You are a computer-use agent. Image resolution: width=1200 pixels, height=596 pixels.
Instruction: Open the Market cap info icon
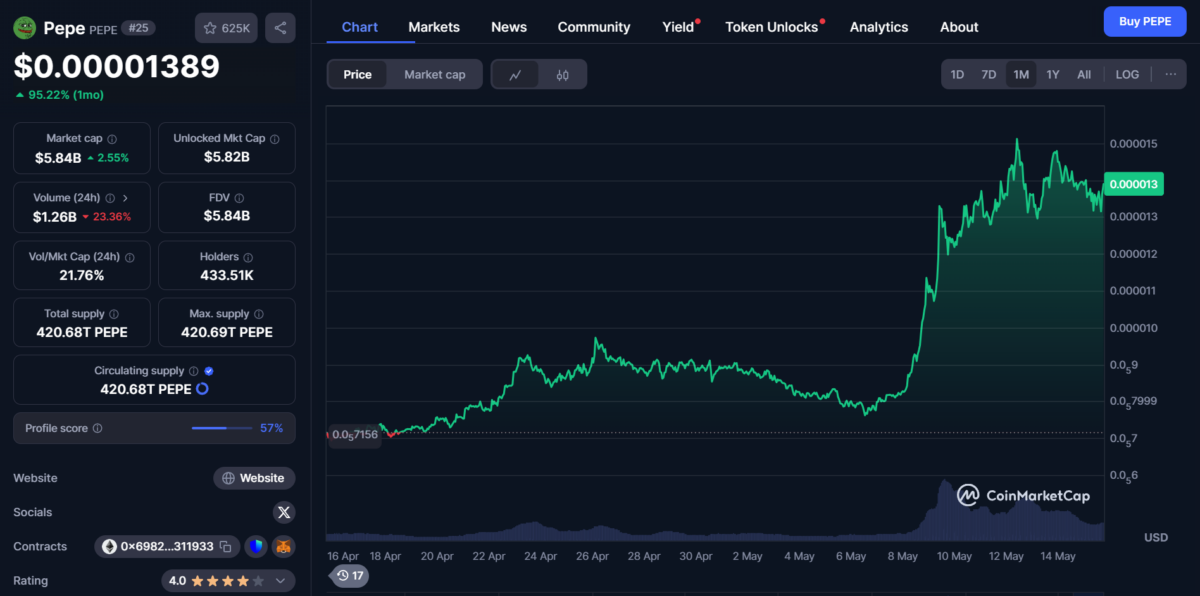tap(112, 139)
